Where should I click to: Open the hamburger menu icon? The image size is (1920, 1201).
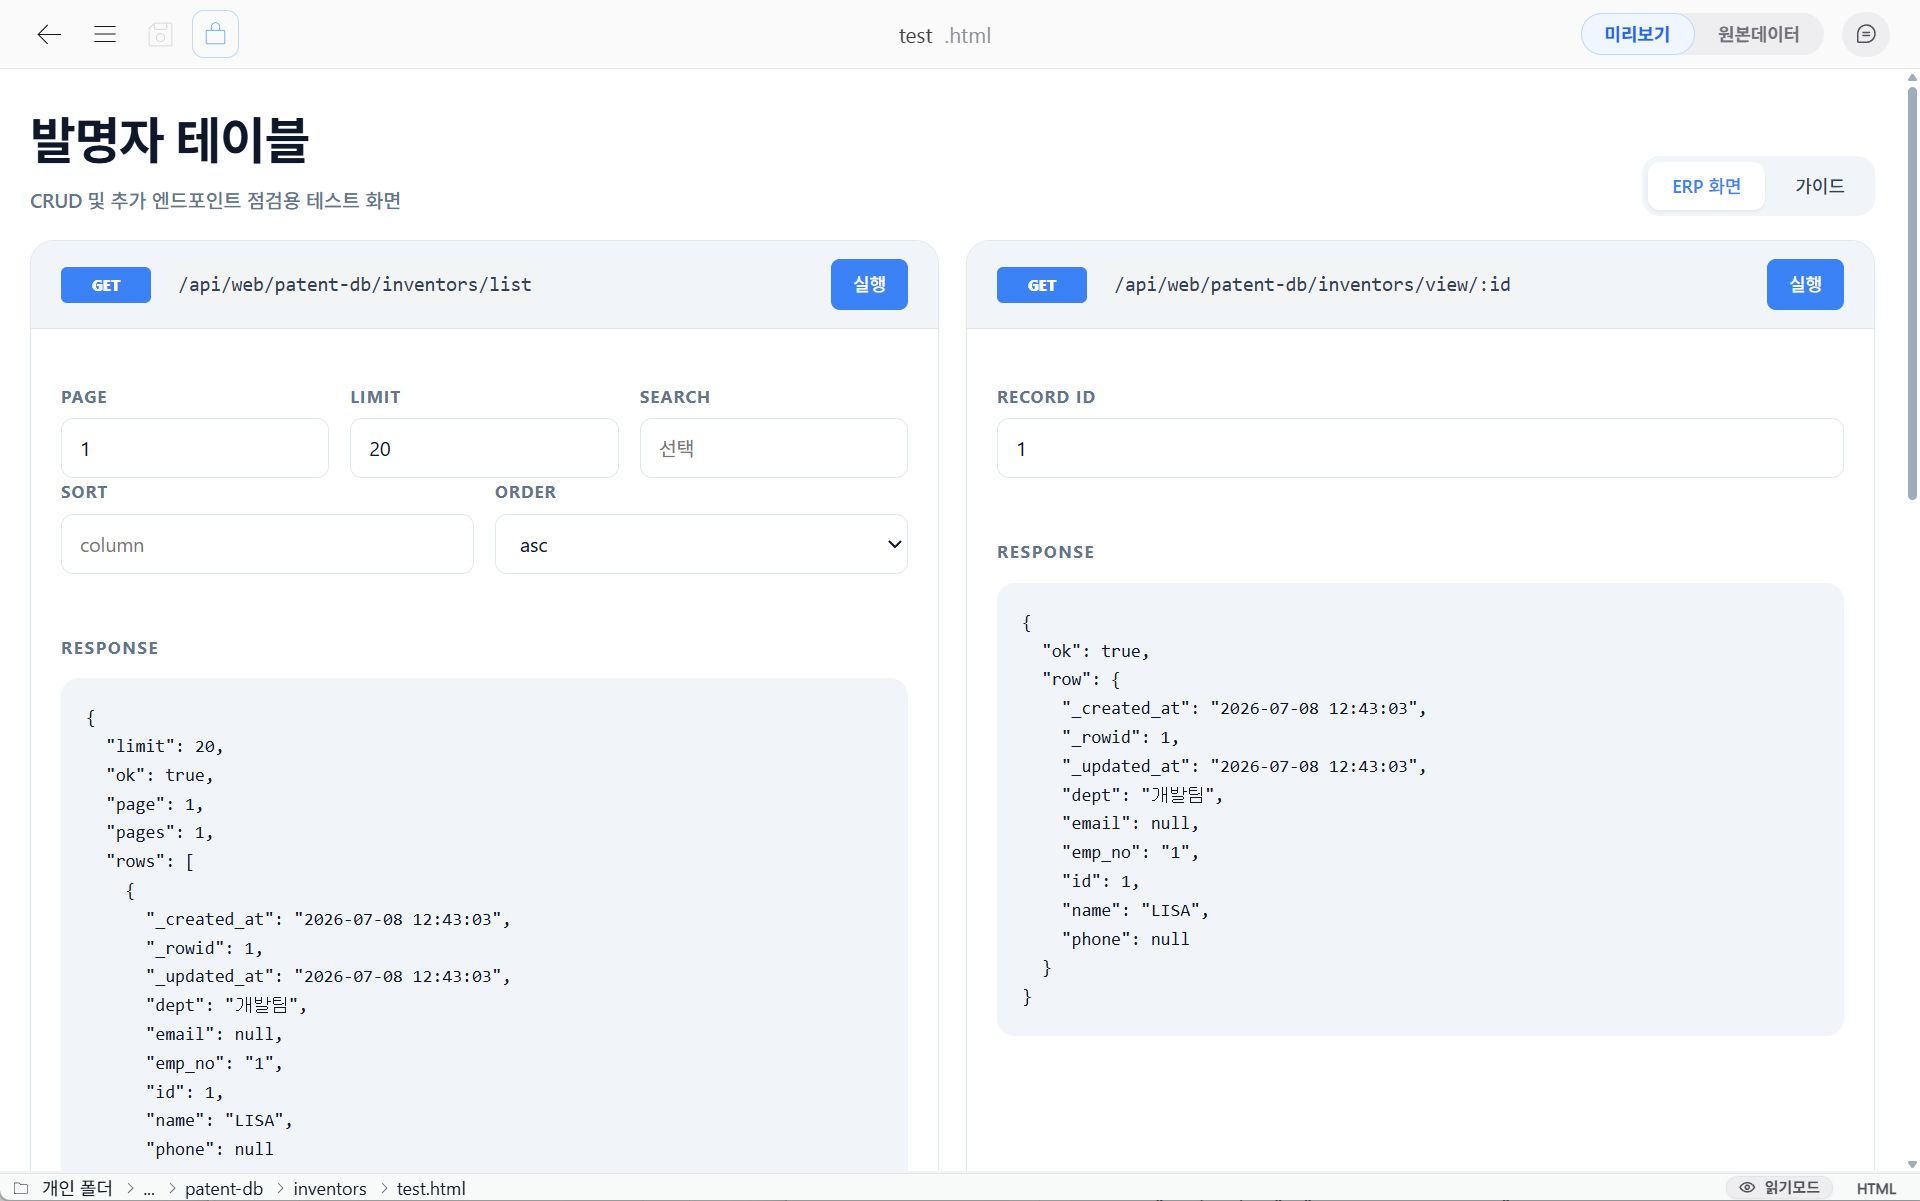tap(105, 35)
